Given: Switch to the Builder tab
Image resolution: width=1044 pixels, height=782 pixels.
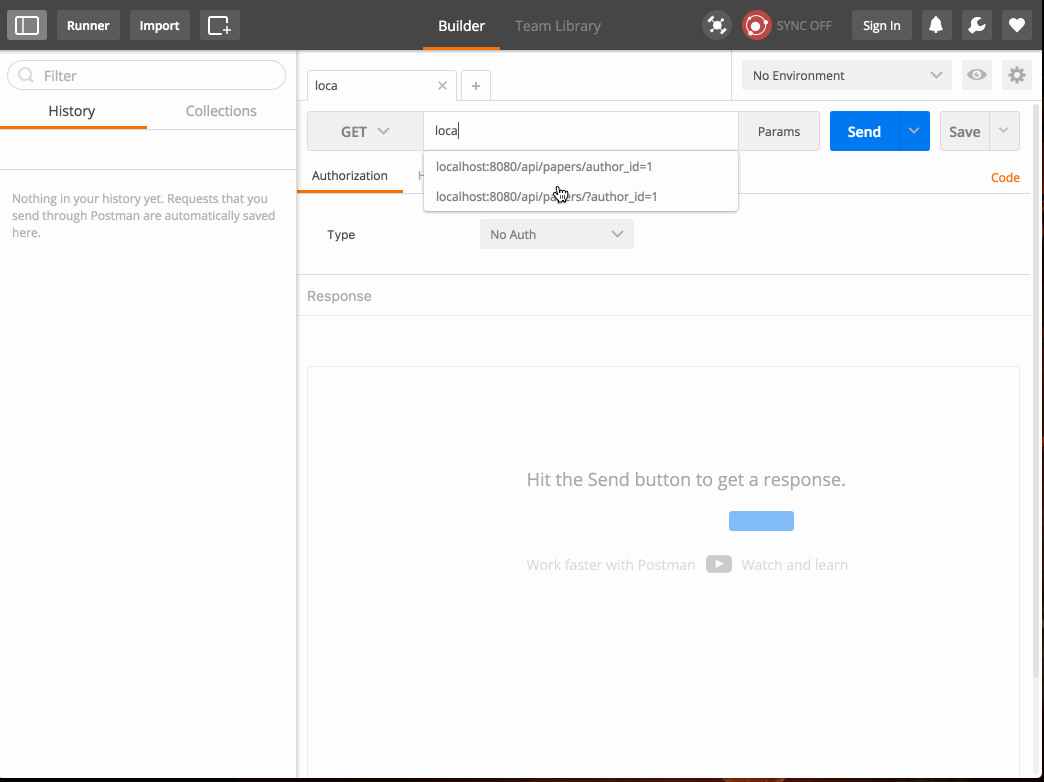Looking at the screenshot, I should (x=461, y=26).
